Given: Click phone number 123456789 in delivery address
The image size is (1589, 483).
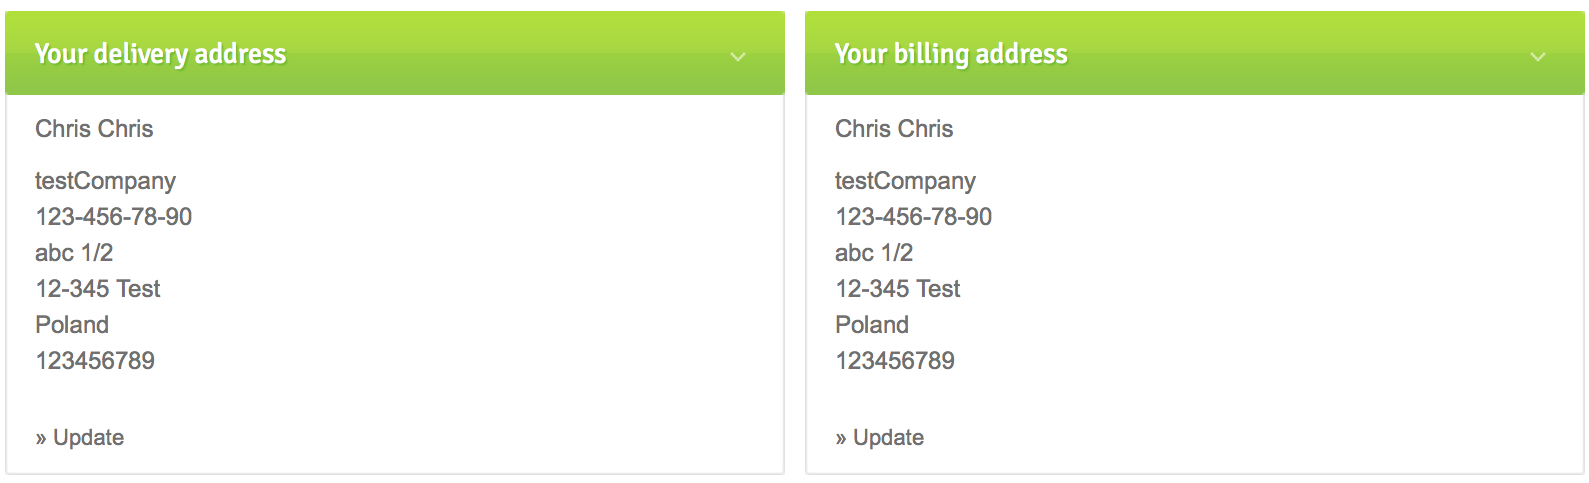Looking at the screenshot, I should 95,361.
